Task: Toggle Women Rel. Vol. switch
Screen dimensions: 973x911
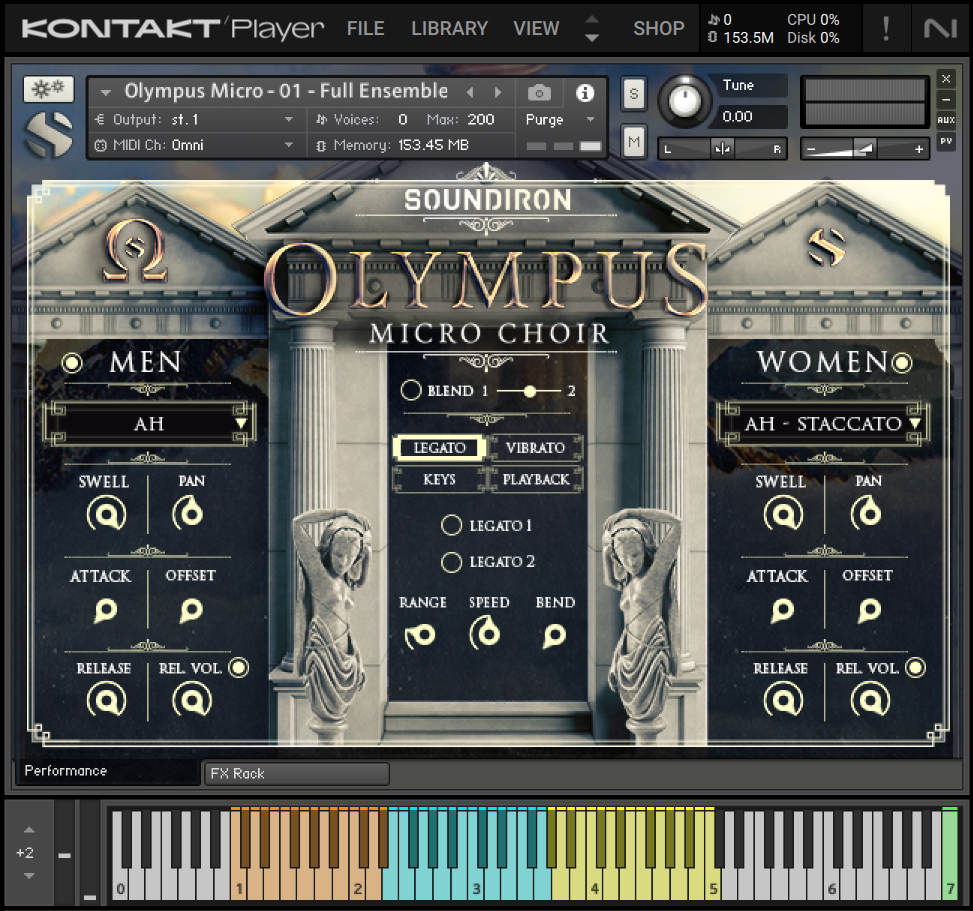Action: [x=915, y=668]
